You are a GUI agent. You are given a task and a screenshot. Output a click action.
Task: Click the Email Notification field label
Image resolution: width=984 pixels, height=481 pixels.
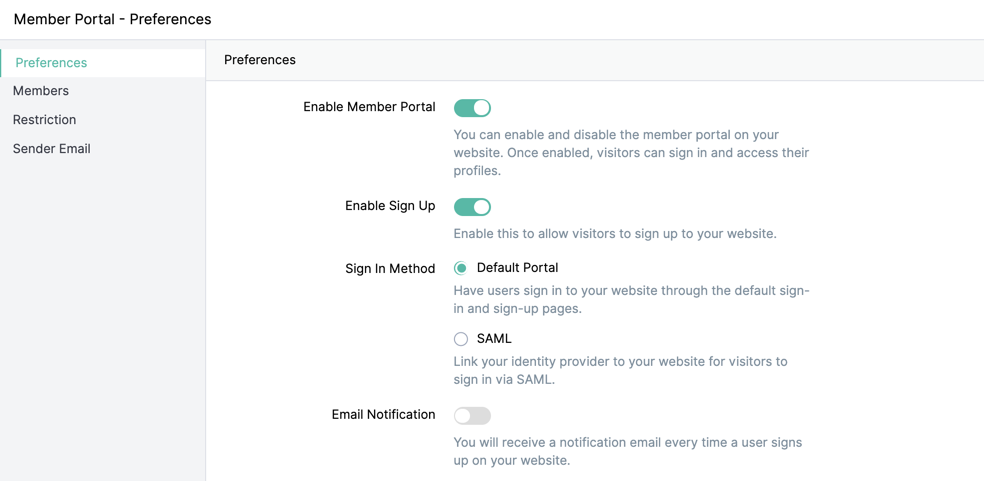click(x=383, y=415)
